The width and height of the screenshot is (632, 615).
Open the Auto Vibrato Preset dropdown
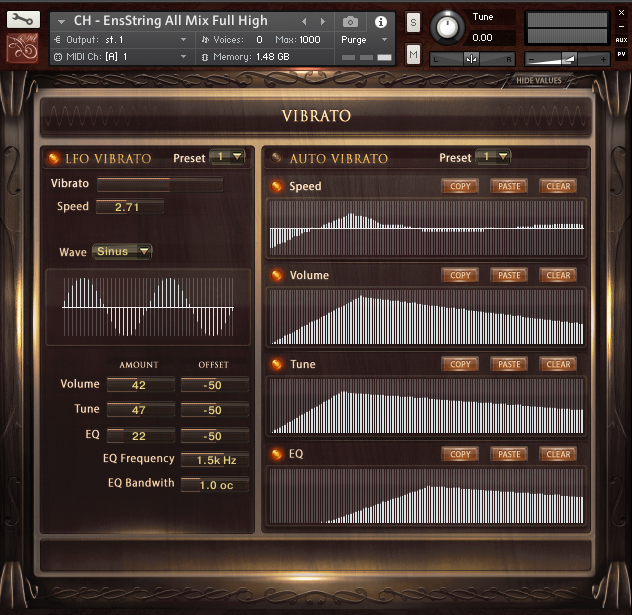[493, 157]
